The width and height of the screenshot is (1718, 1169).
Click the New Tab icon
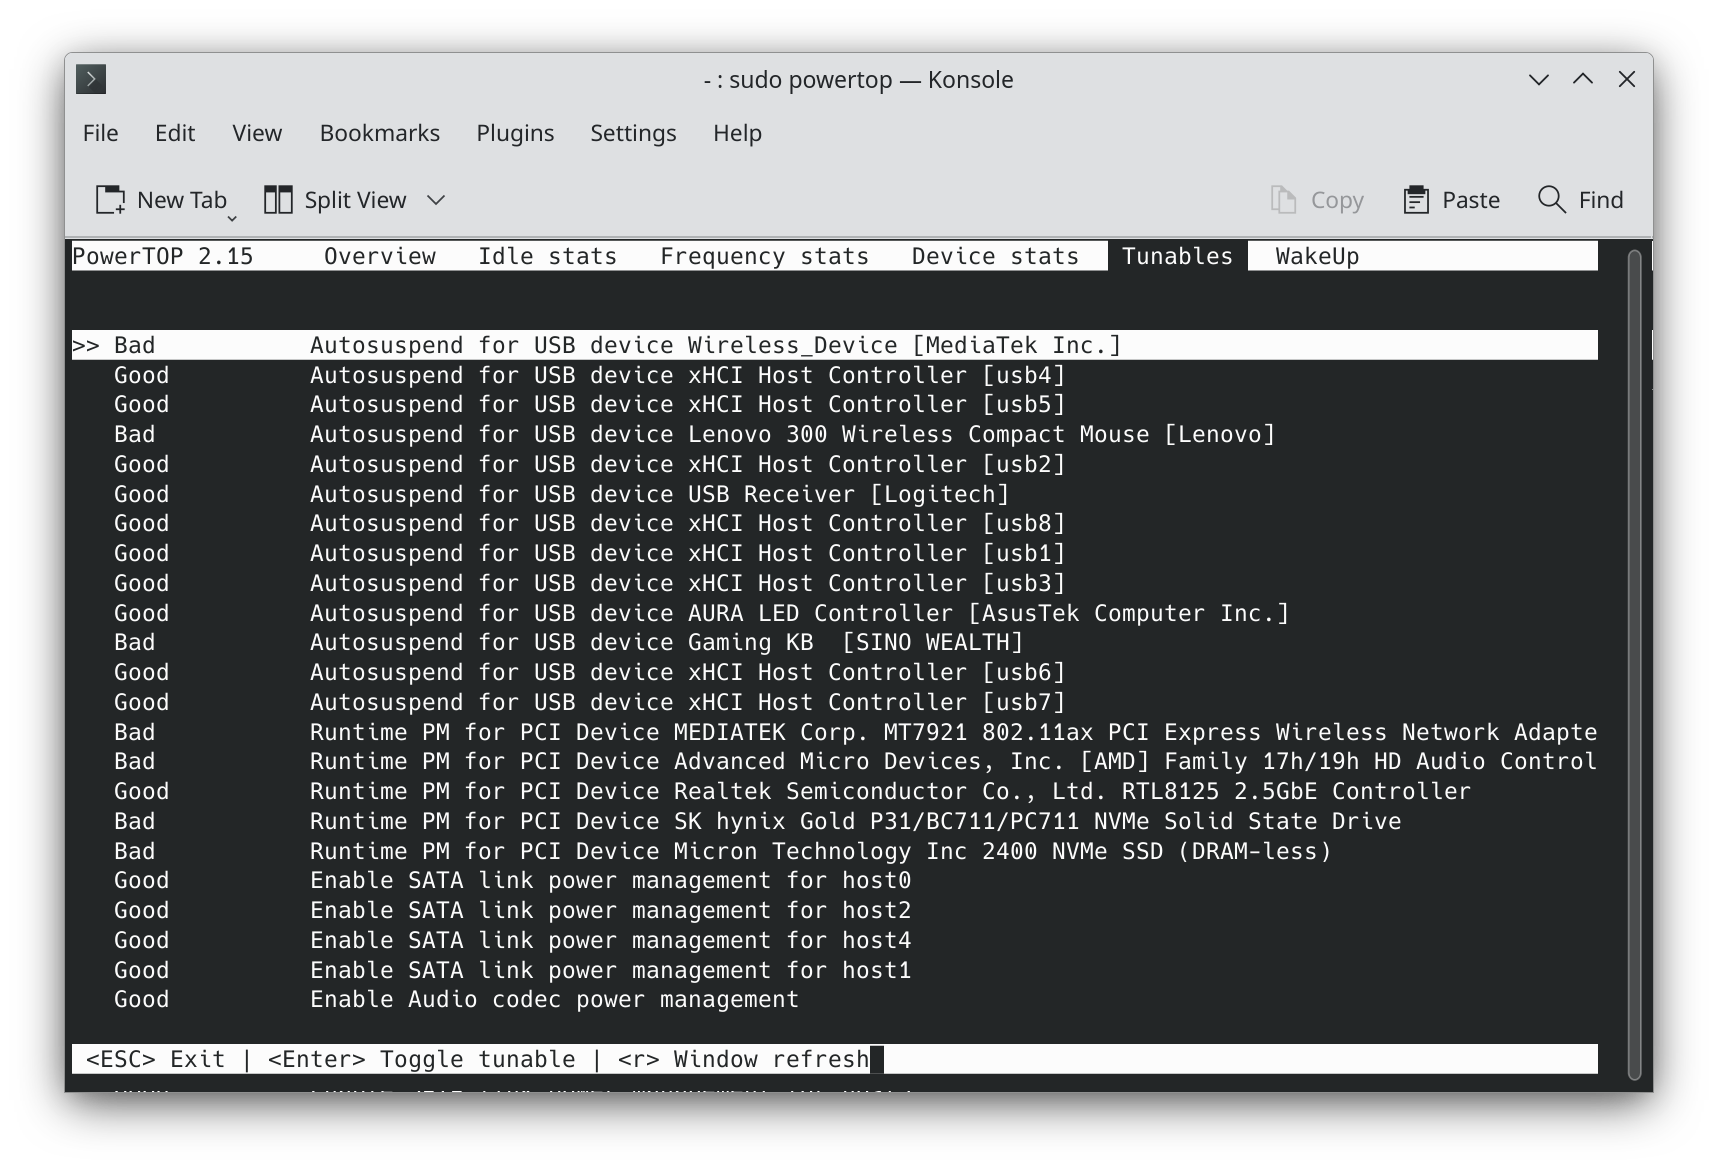pyautogui.click(x=110, y=200)
